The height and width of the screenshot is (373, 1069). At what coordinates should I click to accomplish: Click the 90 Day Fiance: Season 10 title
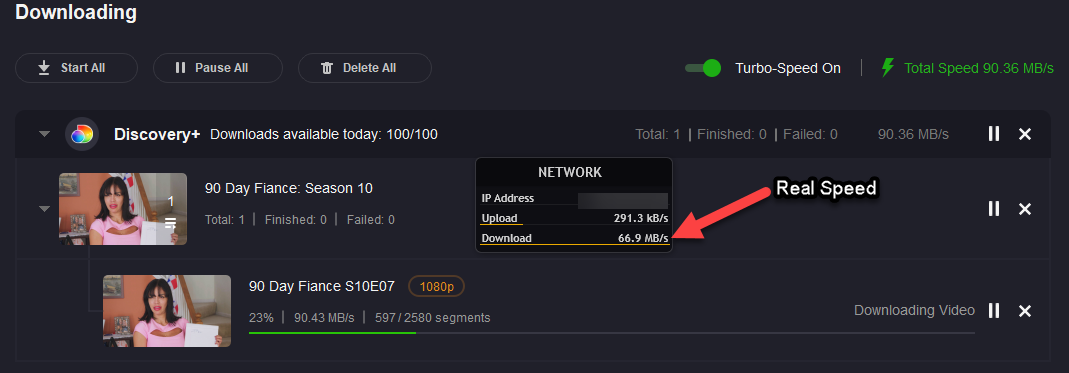click(x=289, y=188)
